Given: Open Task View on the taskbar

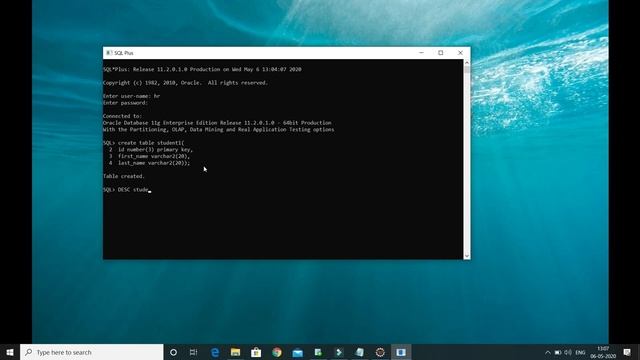Looking at the screenshot, I should (x=193, y=352).
